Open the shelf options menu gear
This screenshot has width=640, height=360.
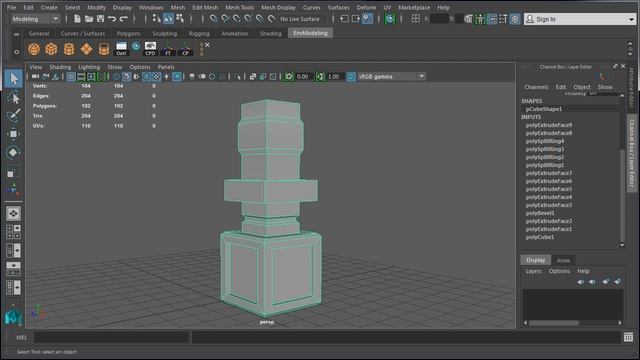coord(17,52)
